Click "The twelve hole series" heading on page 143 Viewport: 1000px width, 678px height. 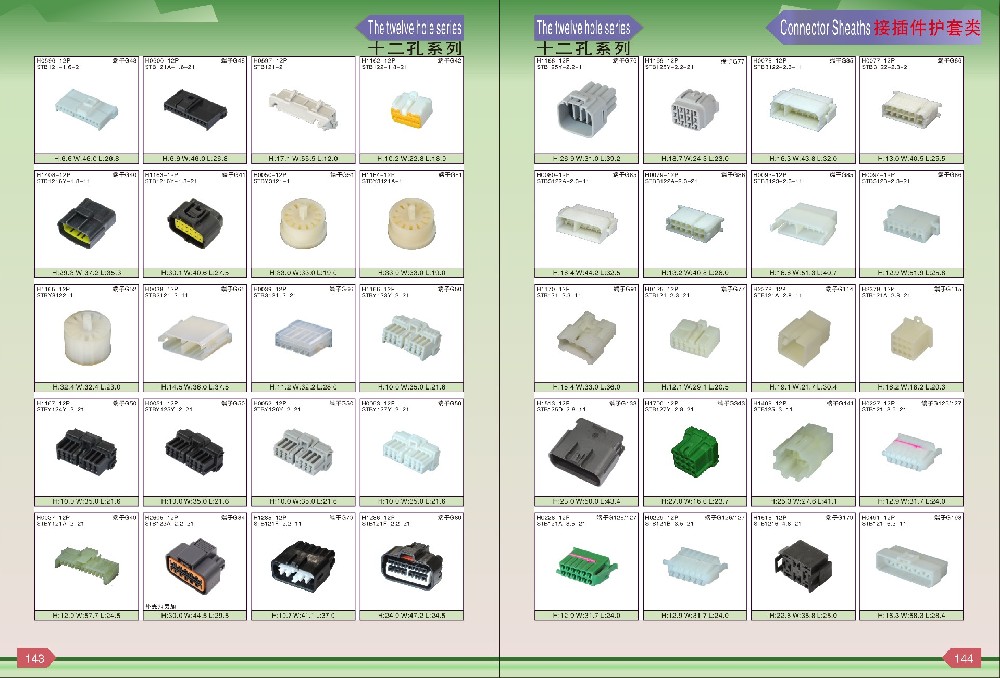(413, 27)
